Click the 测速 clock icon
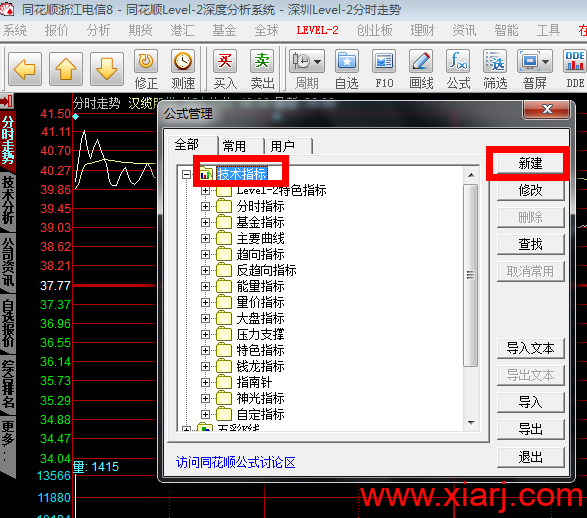Viewport: 587px width, 518px height. [183, 61]
